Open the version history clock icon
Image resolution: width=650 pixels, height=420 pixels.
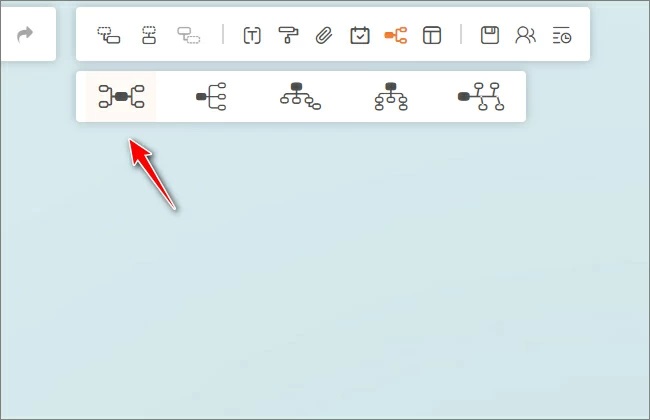pyautogui.click(x=562, y=35)
